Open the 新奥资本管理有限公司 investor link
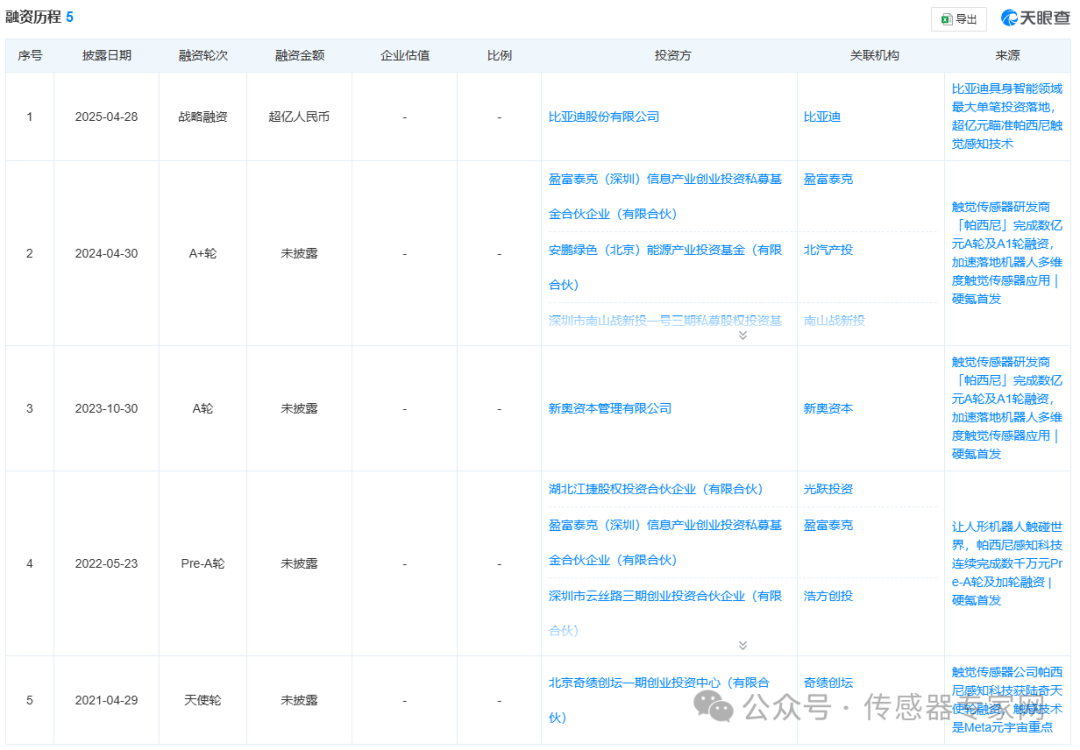The height and width of the screenshot is (750, 1080). [610, 408]
